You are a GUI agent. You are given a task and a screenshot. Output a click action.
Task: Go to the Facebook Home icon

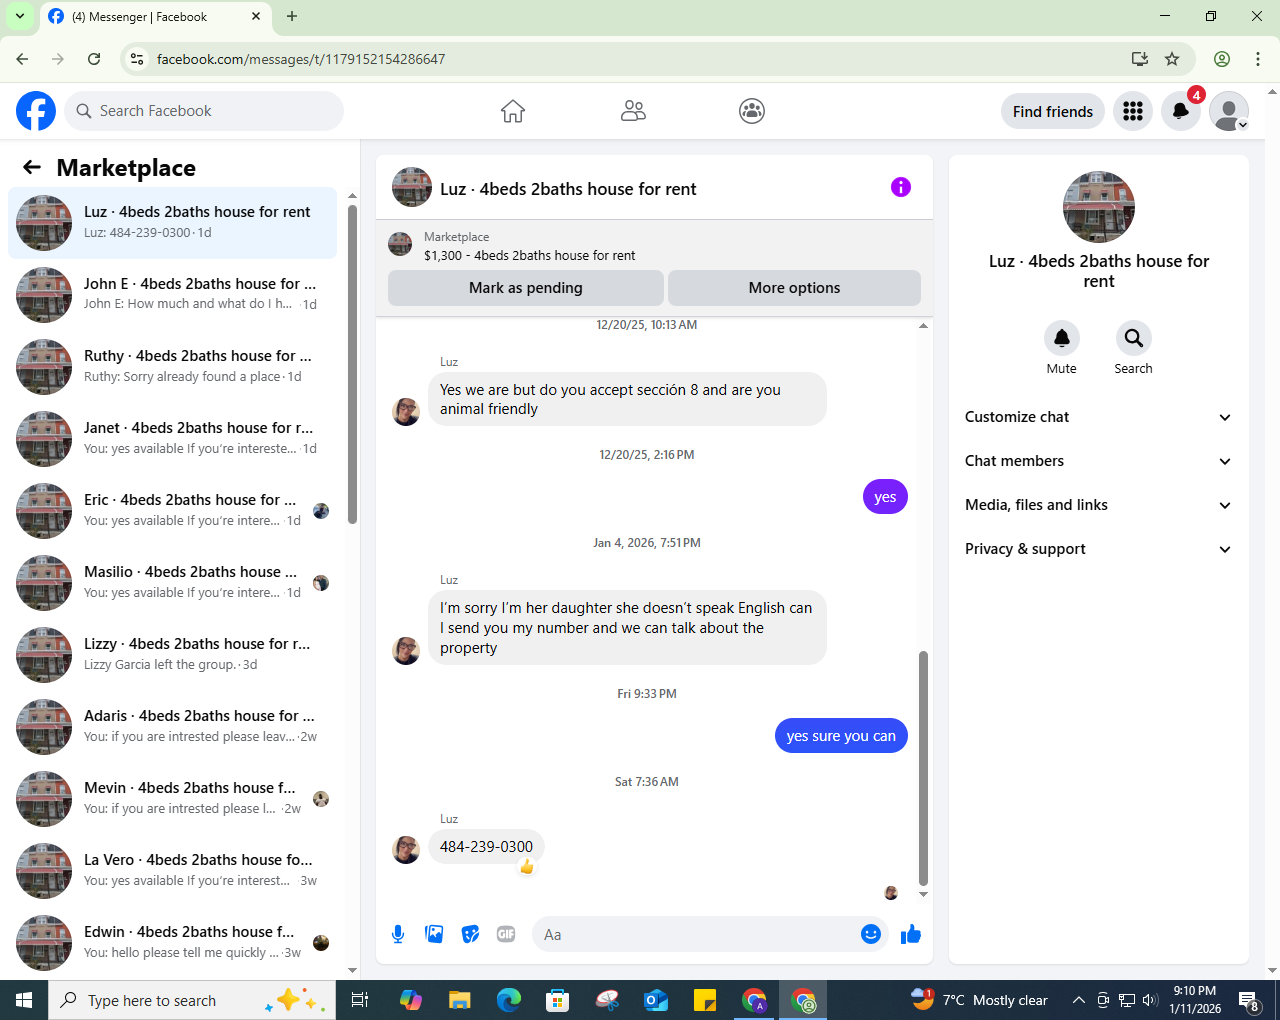tap(513, 111)
